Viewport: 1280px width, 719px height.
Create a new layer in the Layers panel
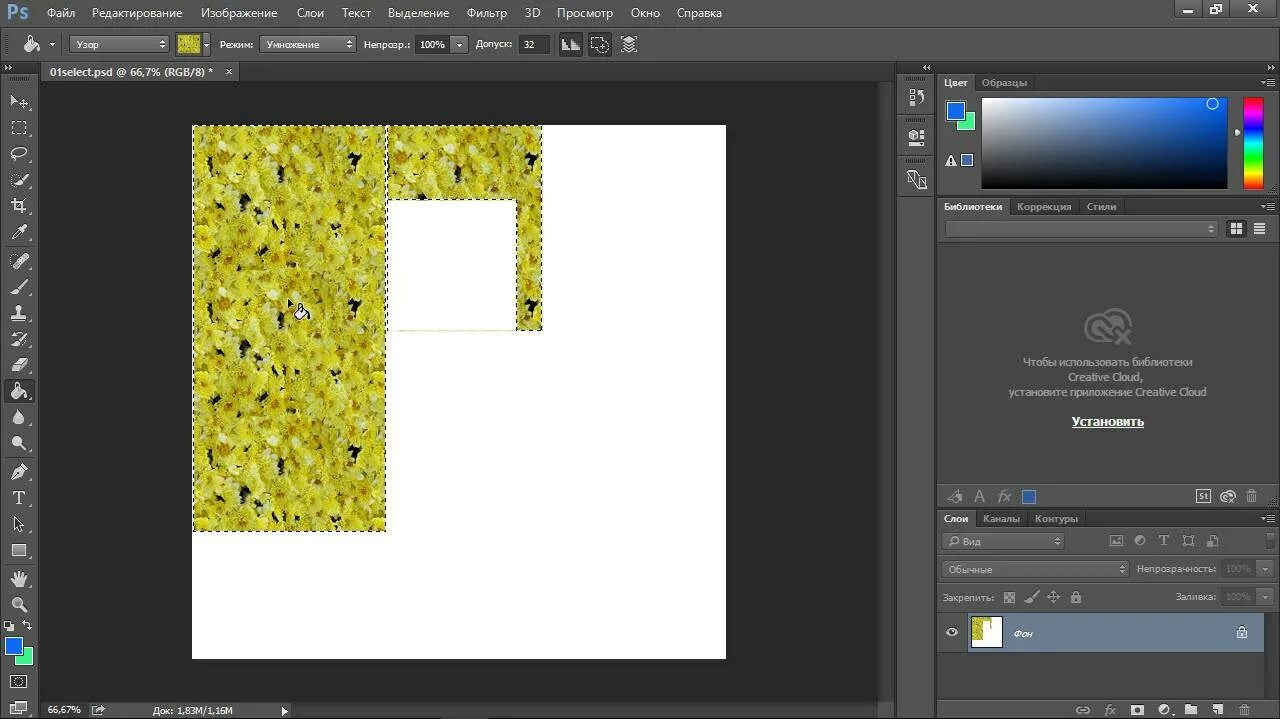(x=1218, y=710)
